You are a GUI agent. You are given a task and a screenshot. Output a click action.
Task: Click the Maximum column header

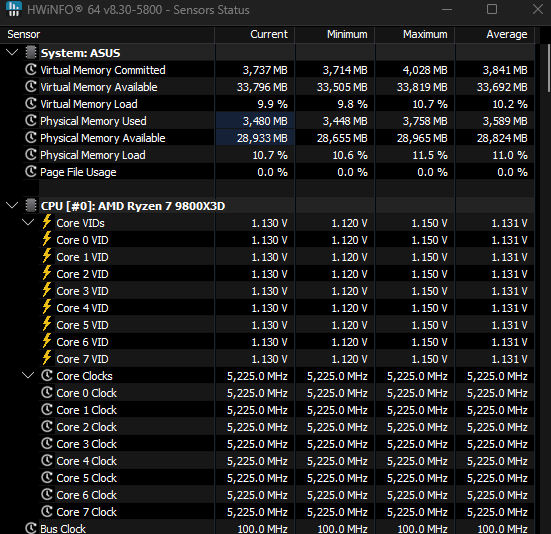[415, 34]
